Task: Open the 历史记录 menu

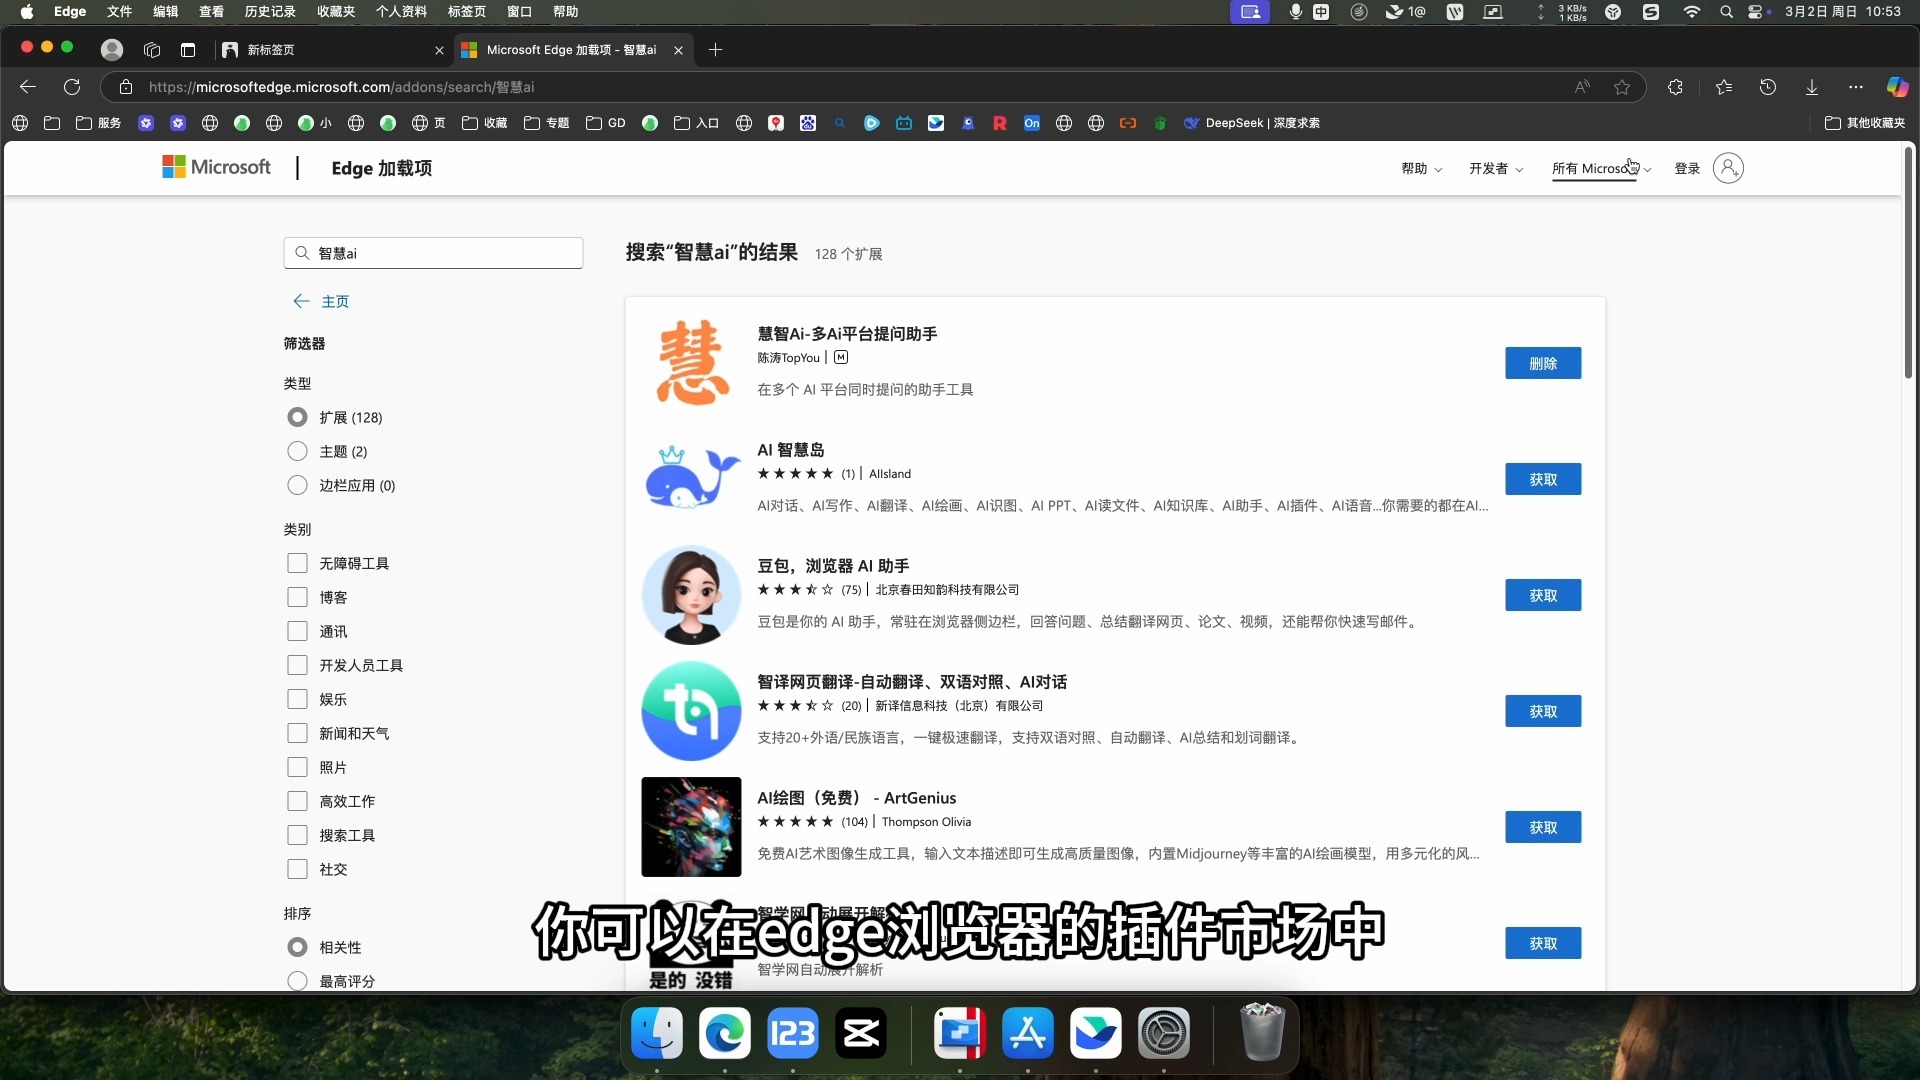Action: coord(270,12)
